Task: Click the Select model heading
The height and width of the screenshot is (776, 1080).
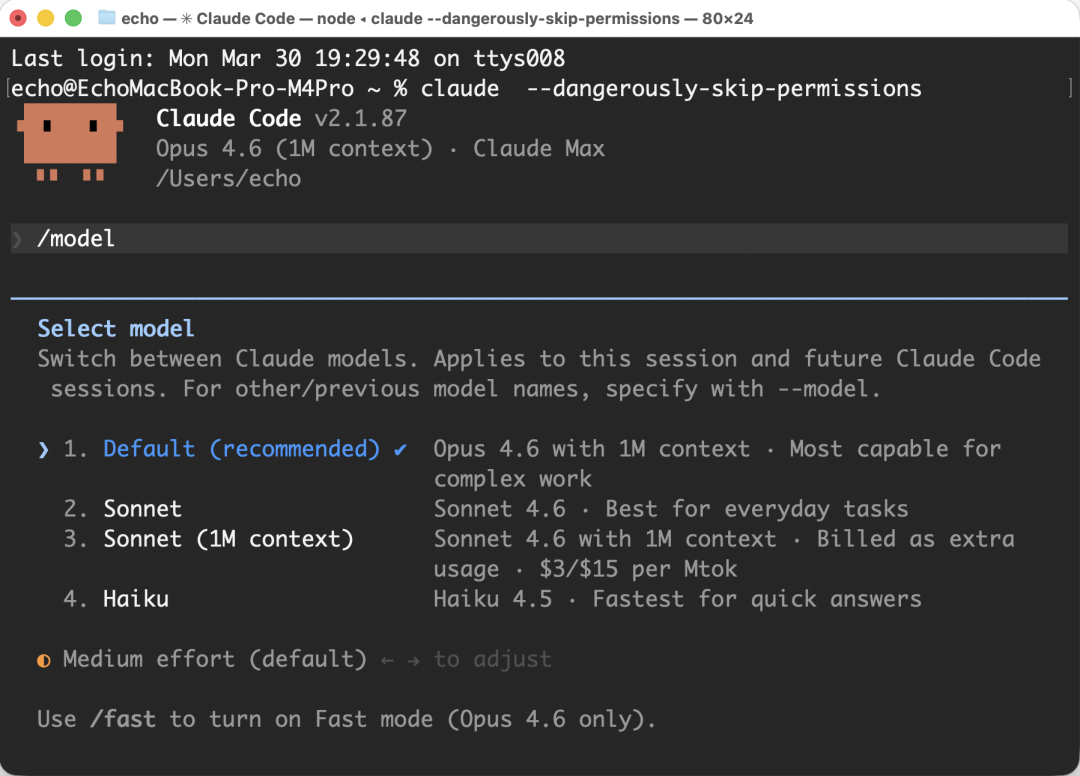Action: 116,329
